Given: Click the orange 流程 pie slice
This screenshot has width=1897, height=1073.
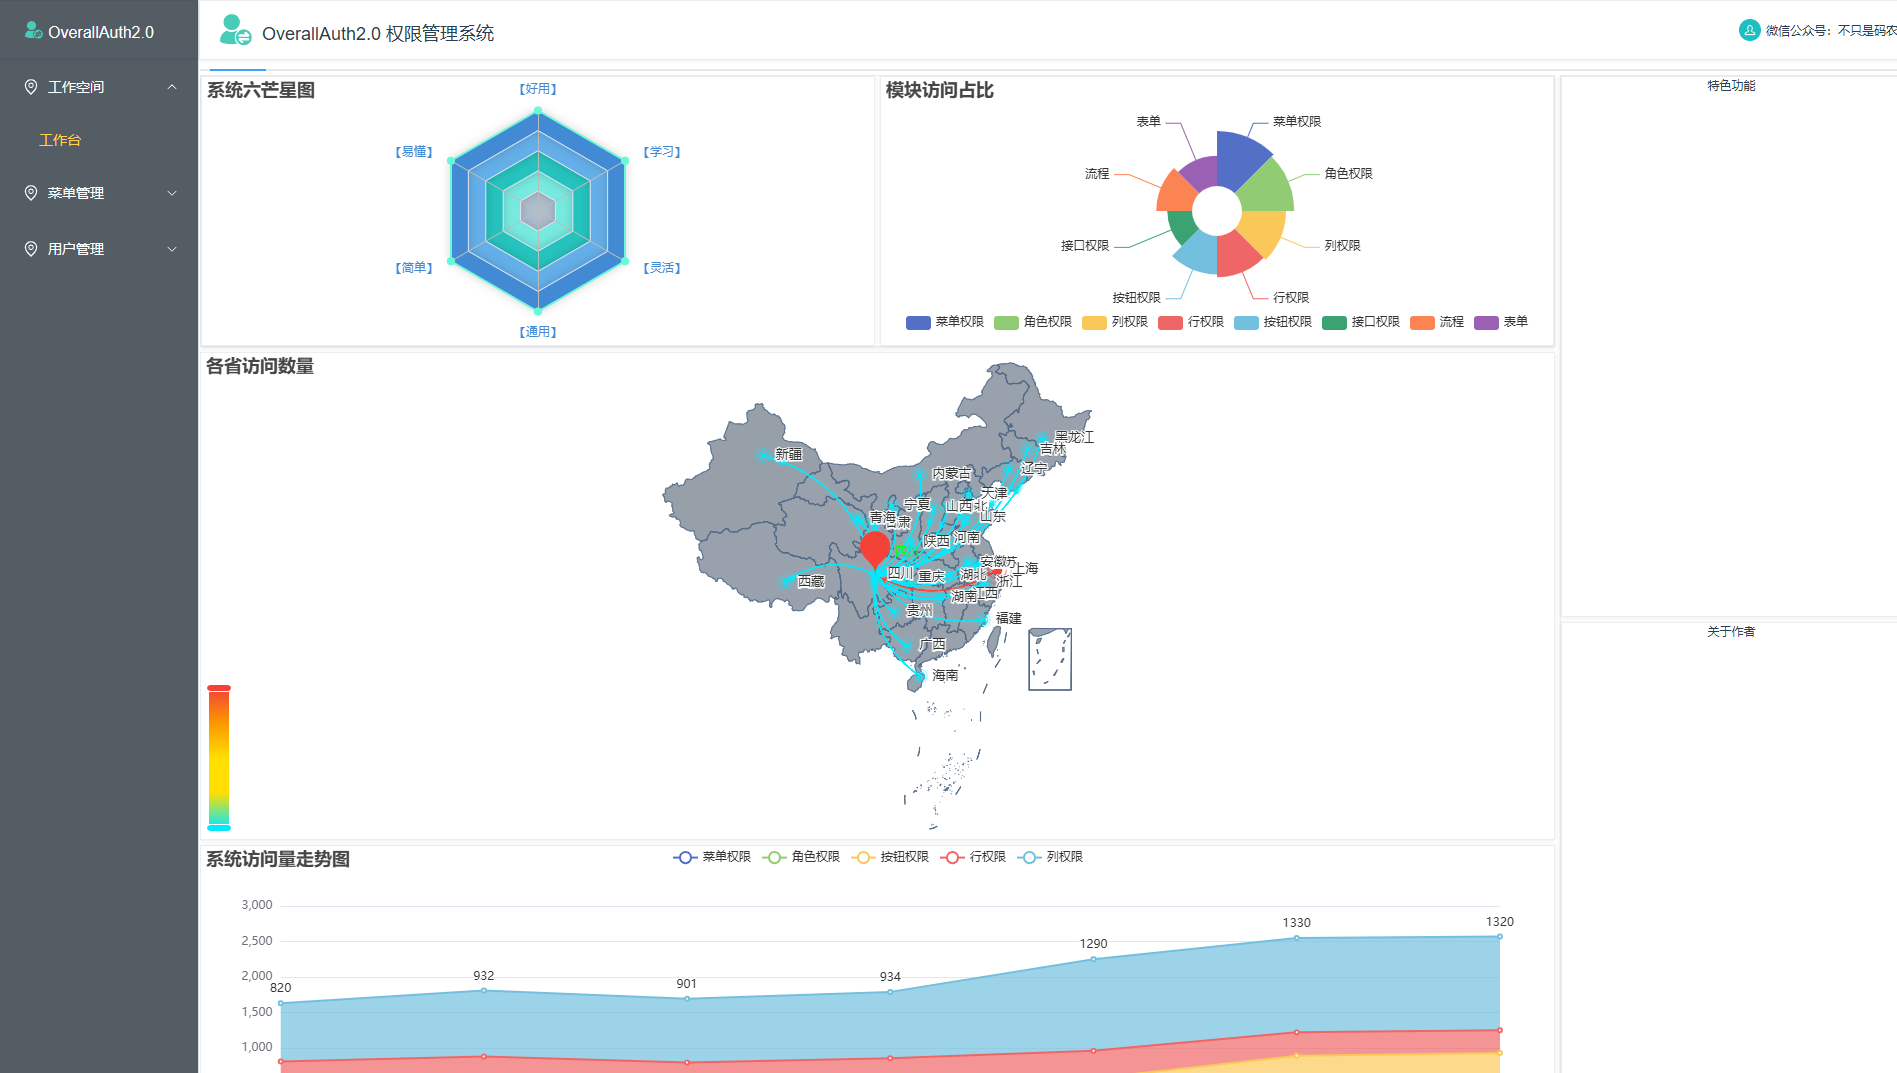Looking at the screenshot, I should click(x=1176, y=193).
